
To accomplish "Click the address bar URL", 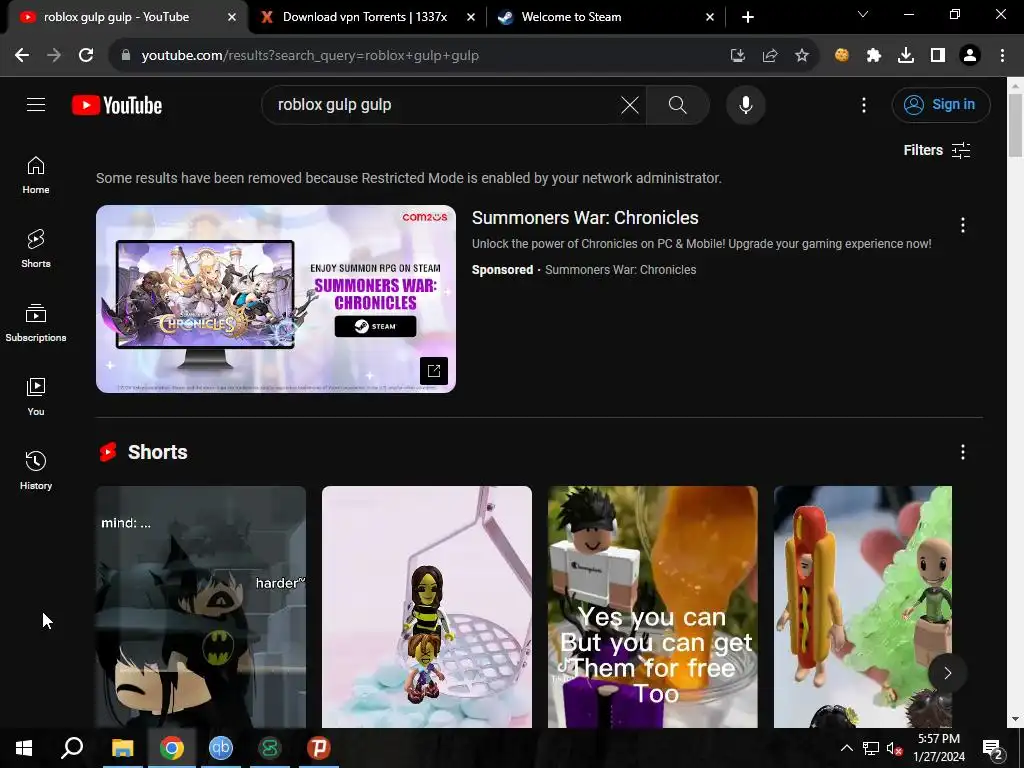I will [x=310, y=56].
